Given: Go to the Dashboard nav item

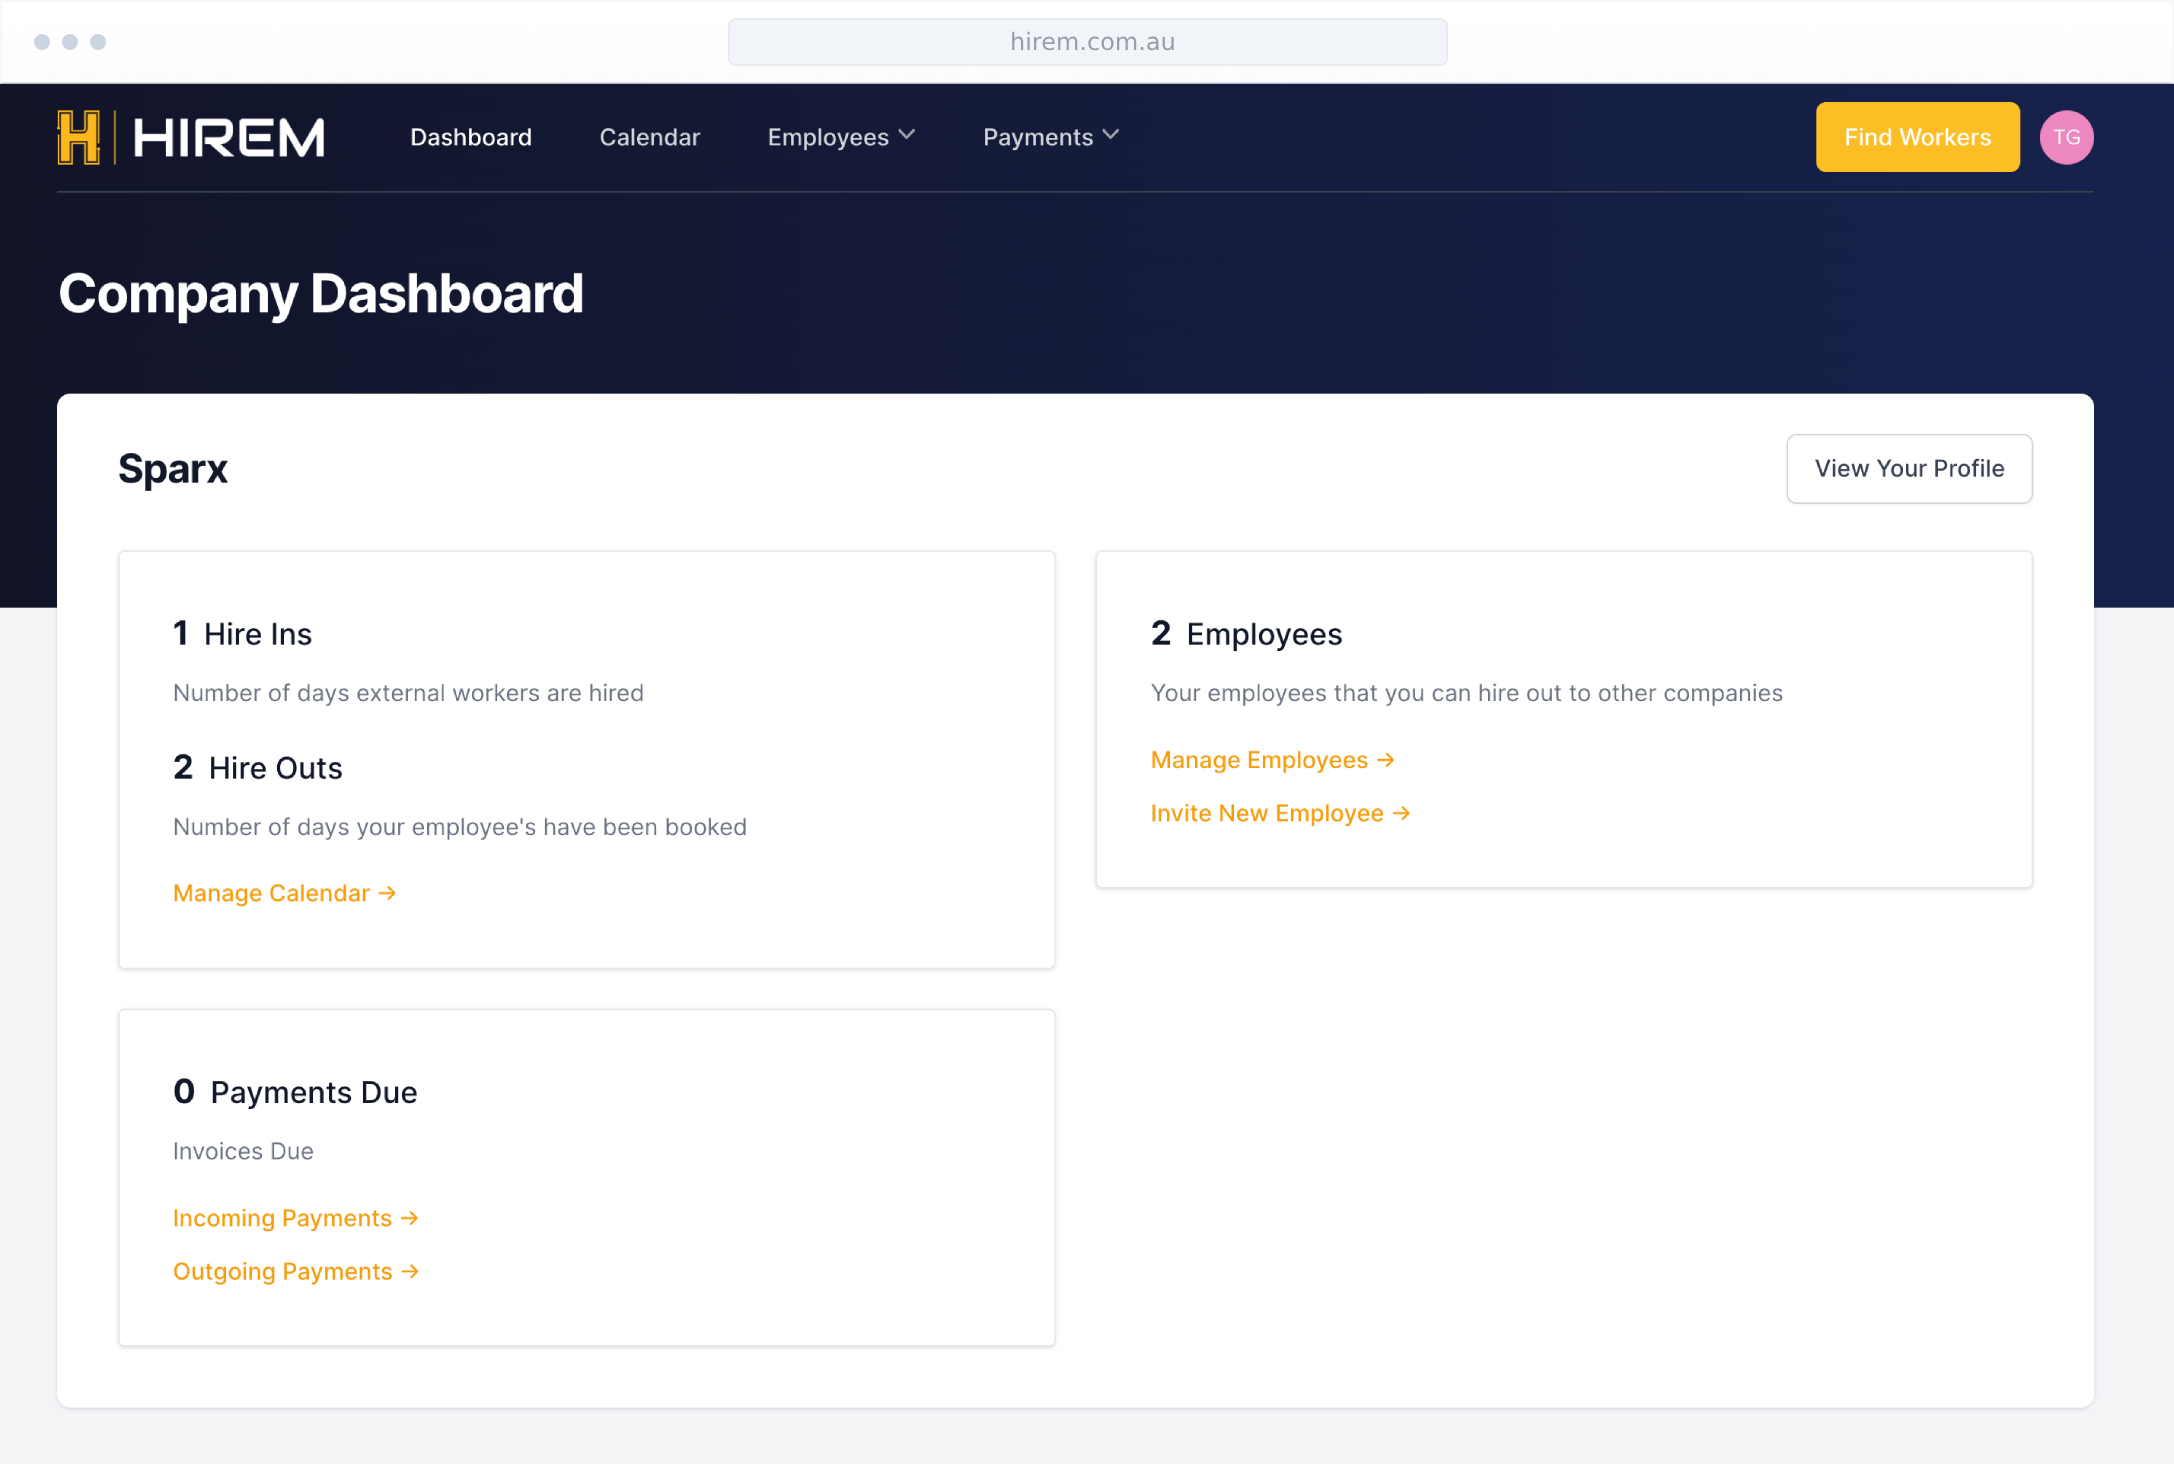Looking at the screenshot, I should click(x=471, y=137).
